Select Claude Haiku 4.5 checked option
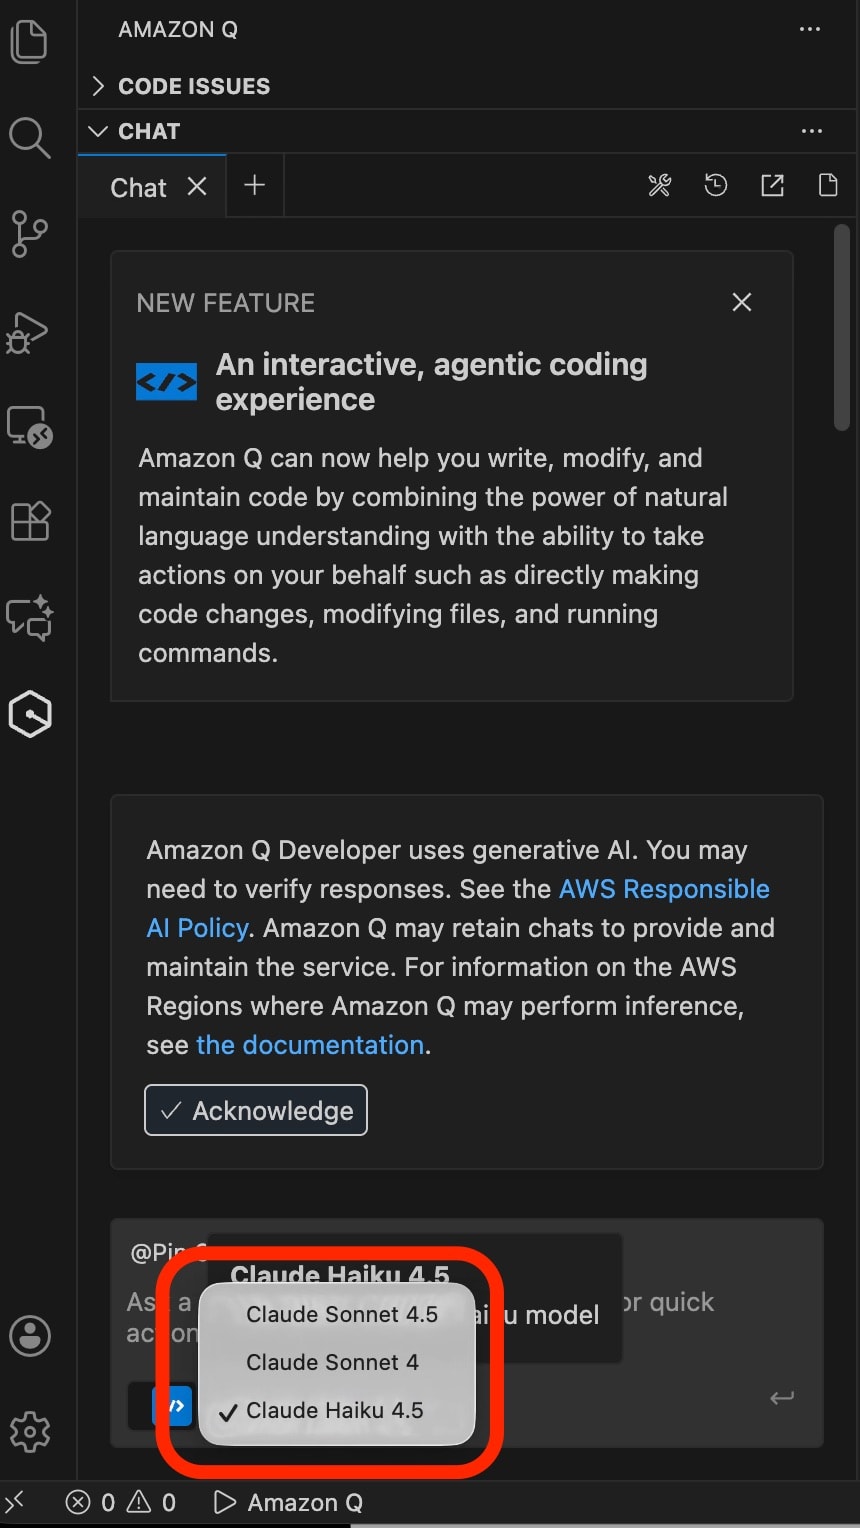Image resolution: width=860 pixels, height=1528 pixels. 334,1411
